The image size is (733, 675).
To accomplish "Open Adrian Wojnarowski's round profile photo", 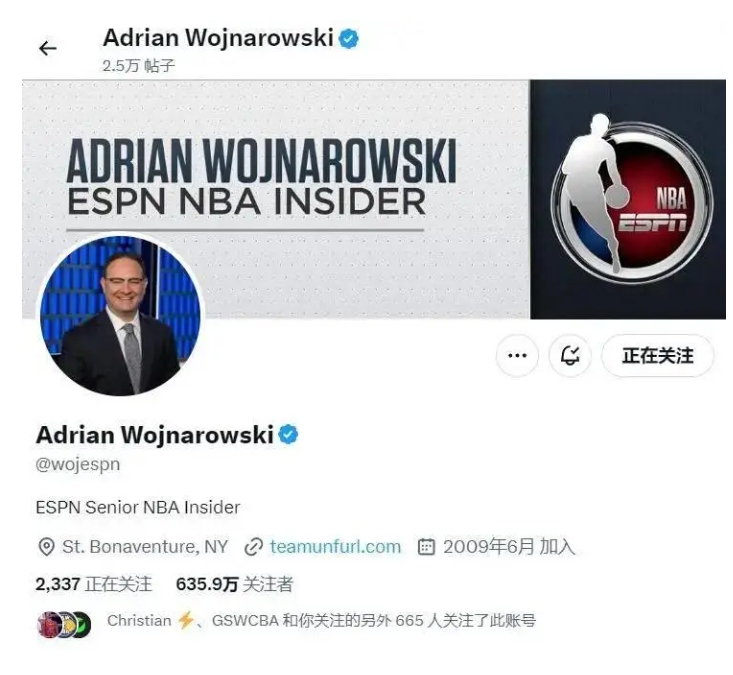I will 121,315.
